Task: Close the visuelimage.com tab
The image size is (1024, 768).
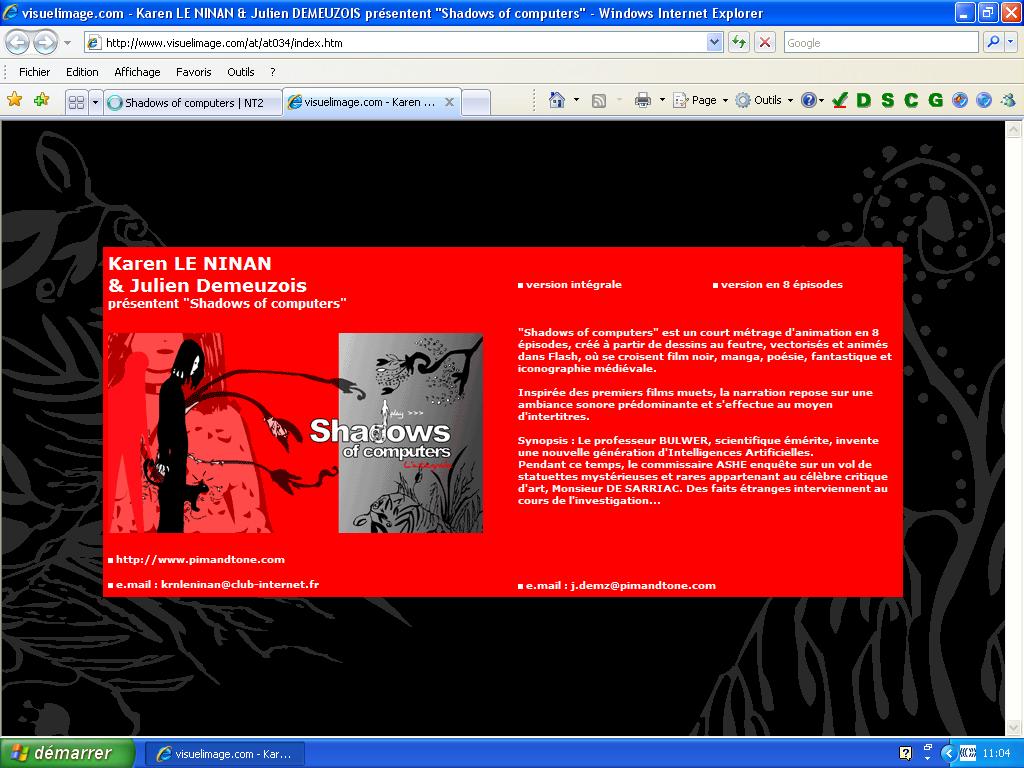Action: 449,102
